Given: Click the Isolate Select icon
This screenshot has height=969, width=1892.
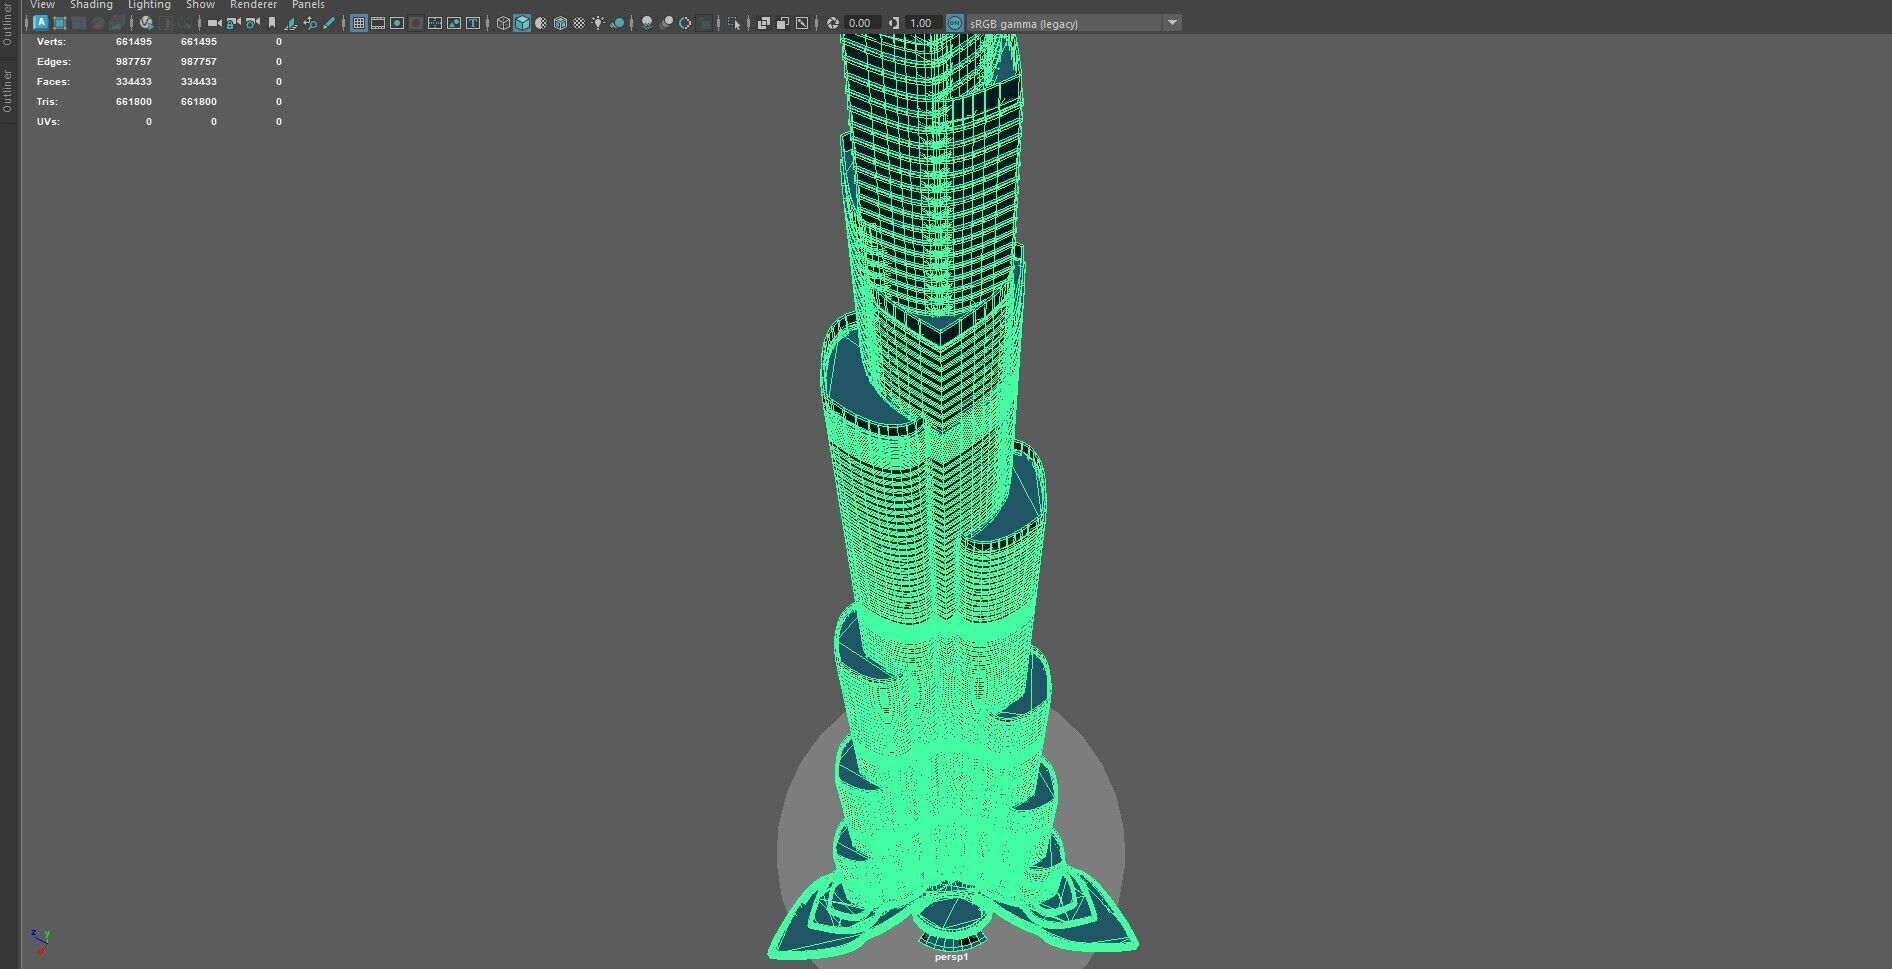Looking at the screenshot, I should (x=734, y=22).
